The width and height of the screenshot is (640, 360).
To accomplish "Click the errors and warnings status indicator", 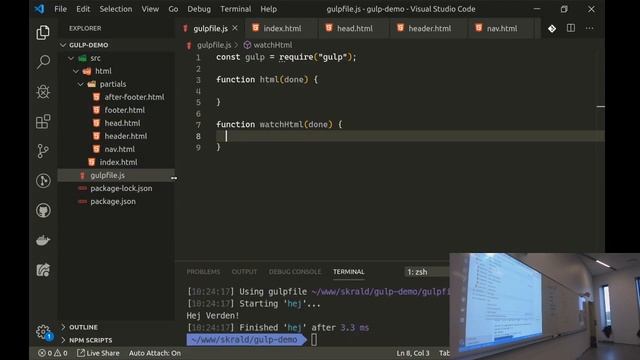I will tap(53, 353).
